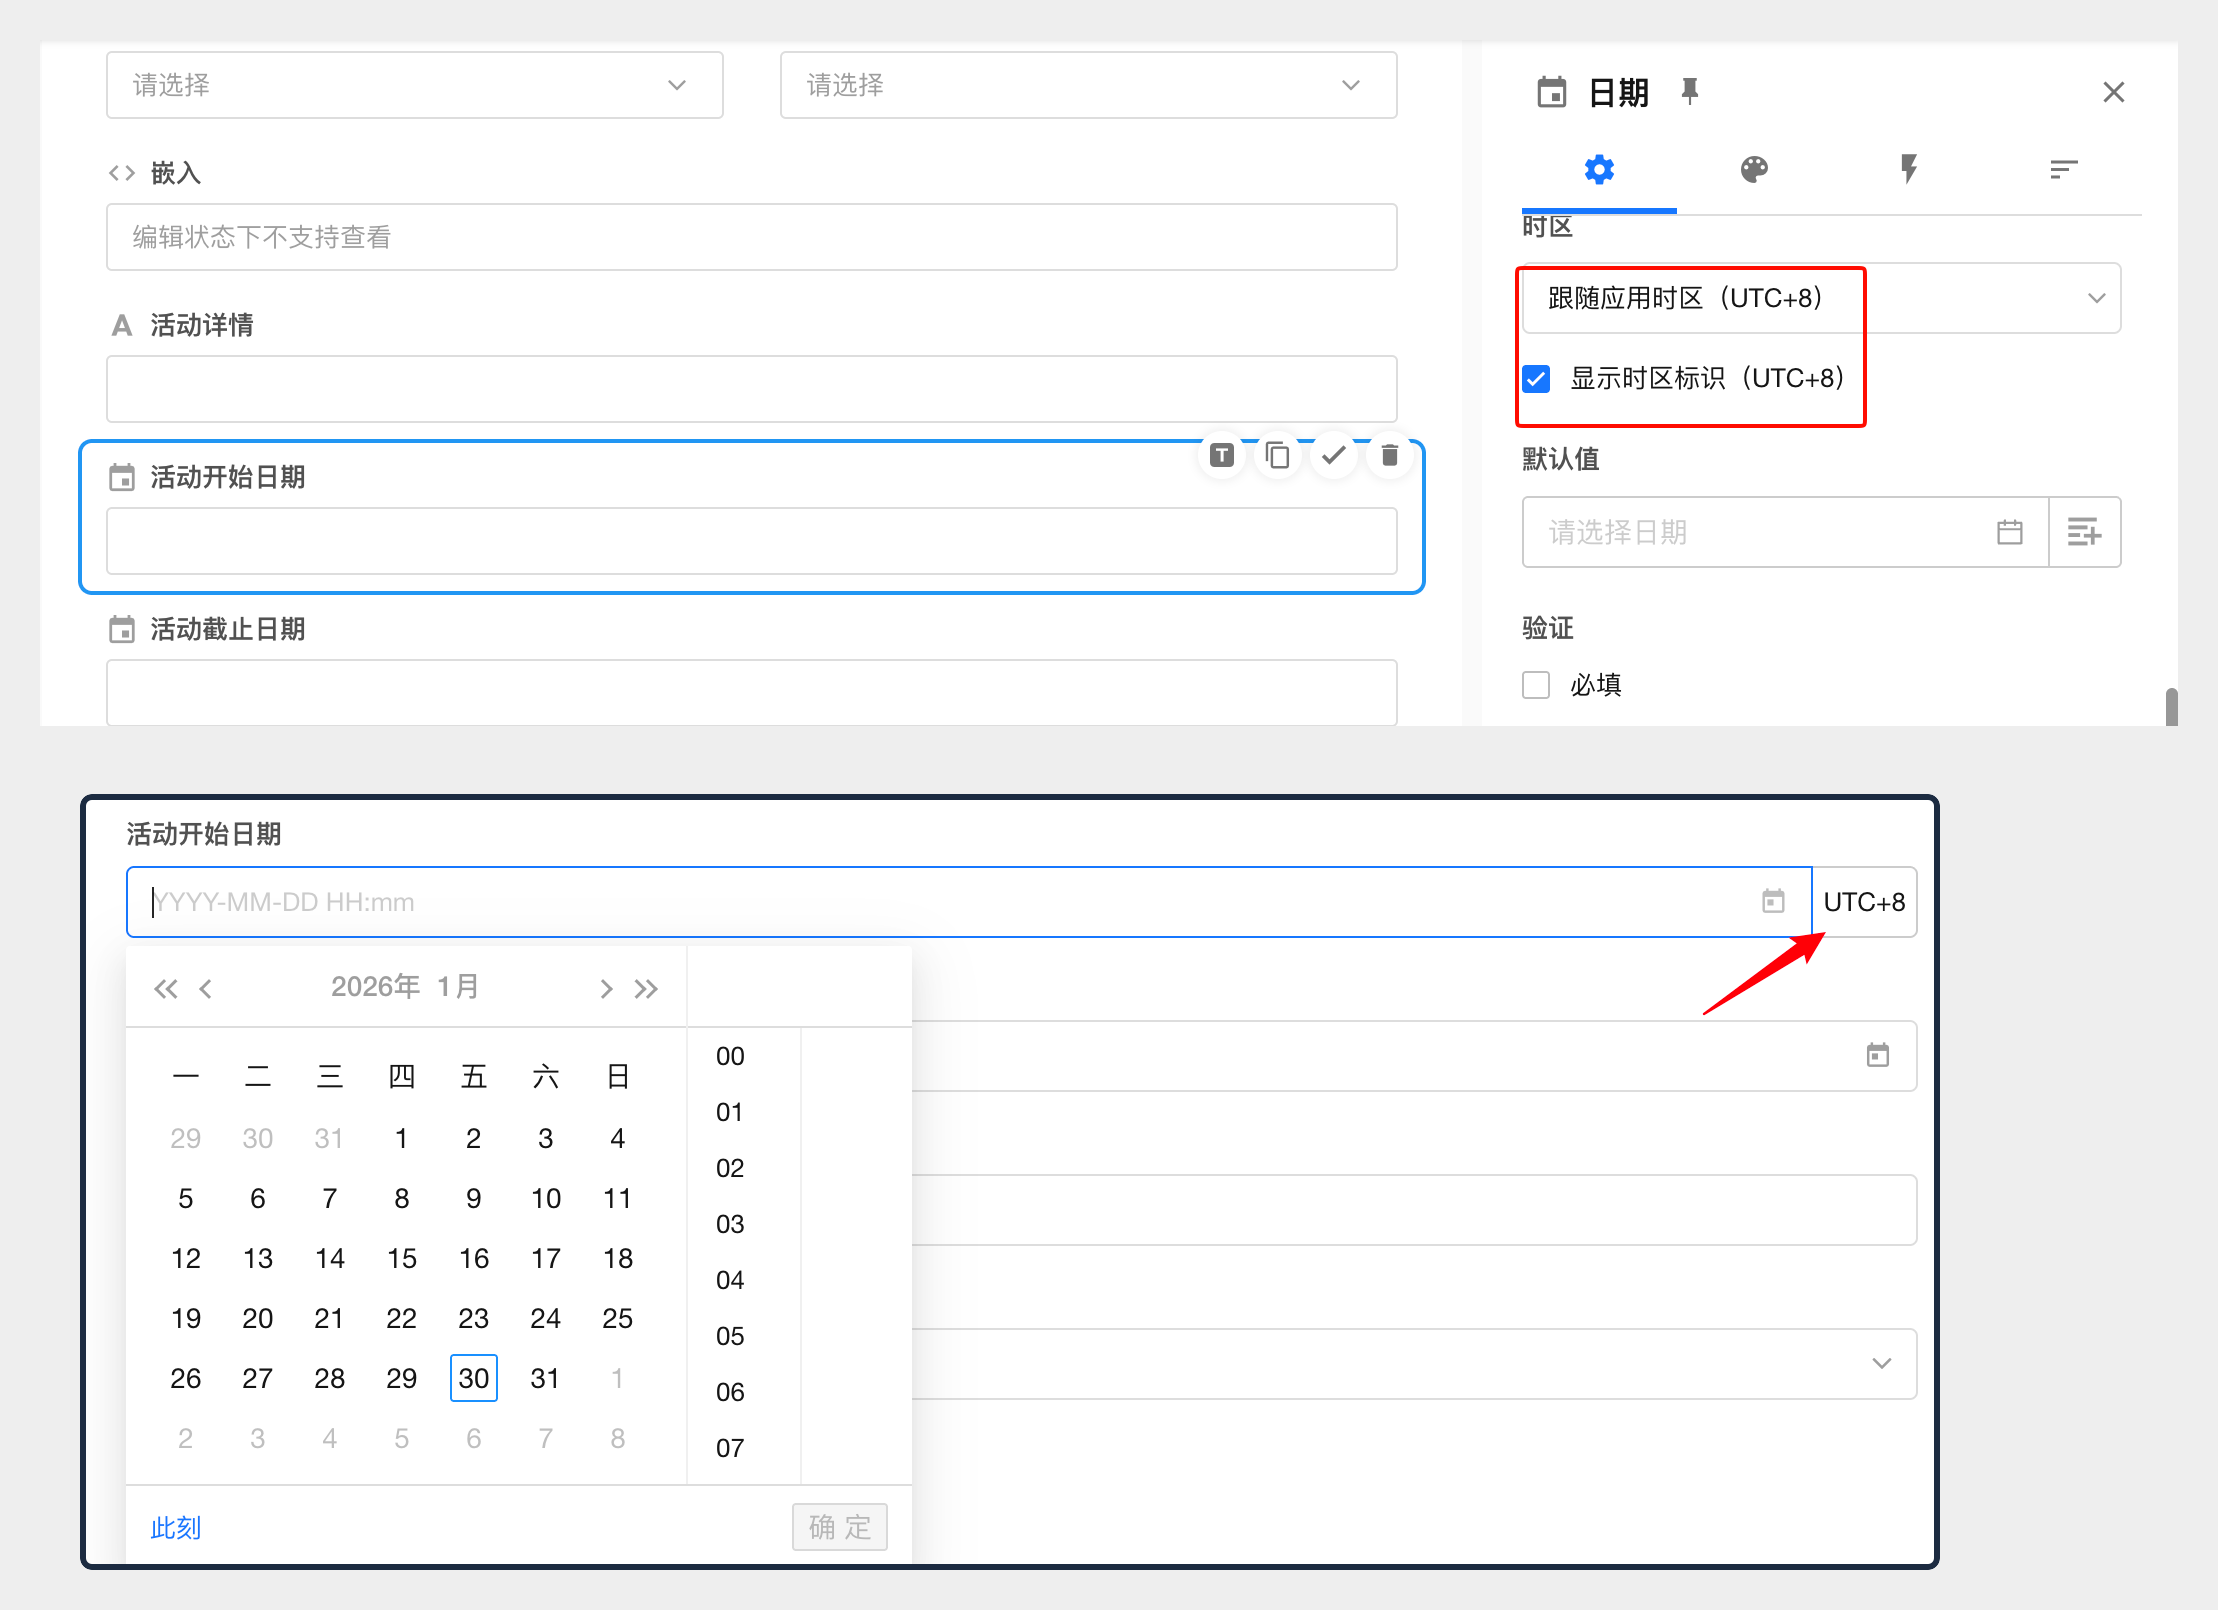Click the 确定 confirm button
This screenshot has width=2218, height=1610.
point(840,1527)
